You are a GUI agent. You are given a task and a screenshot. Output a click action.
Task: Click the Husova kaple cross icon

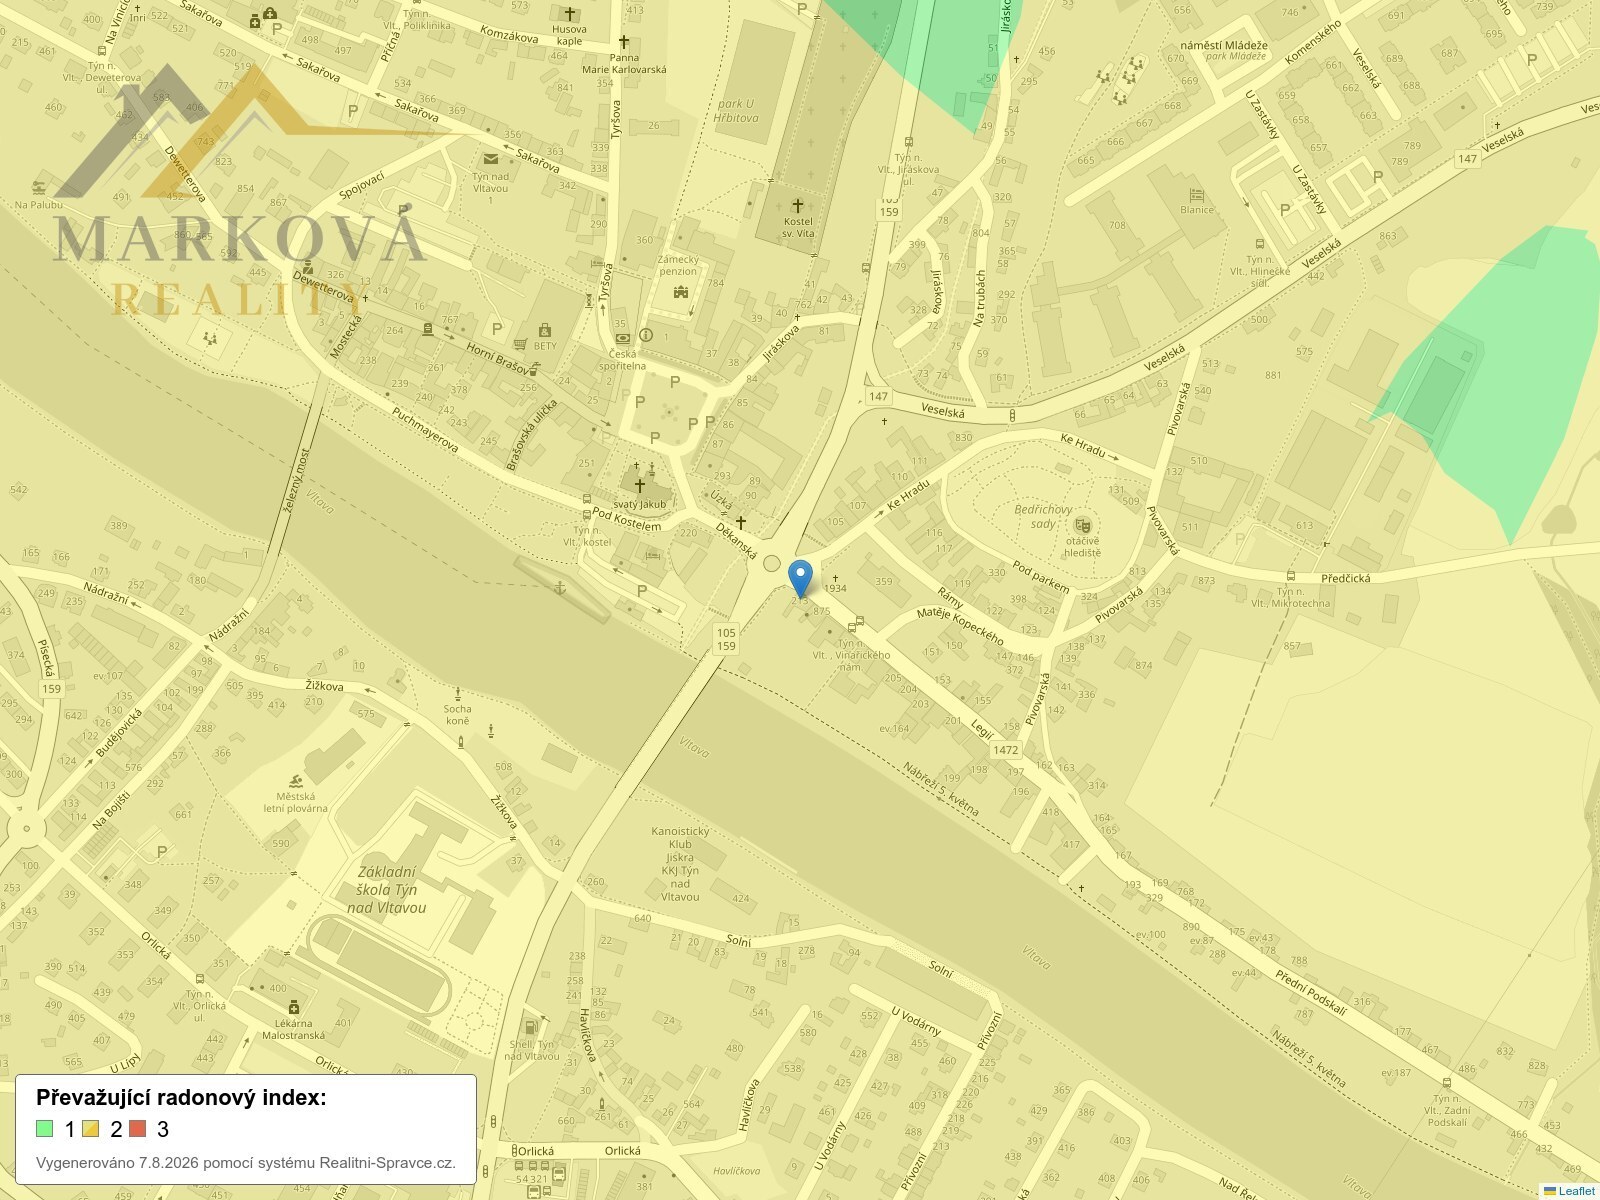click(570, 14)
